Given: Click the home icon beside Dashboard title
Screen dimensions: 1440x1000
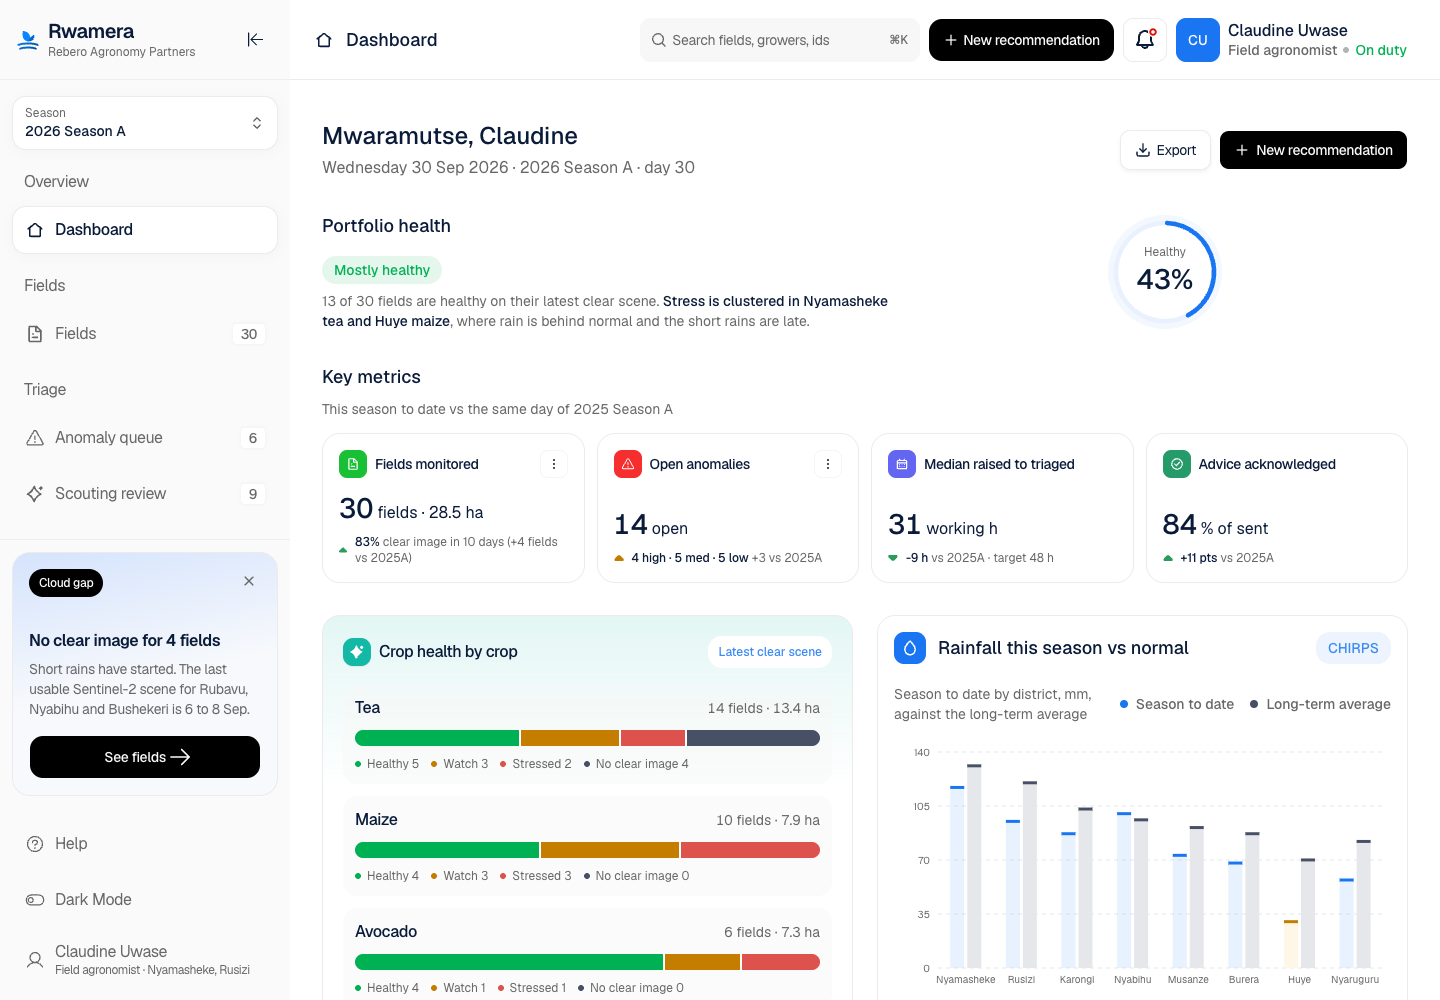Looking at the screenshot, I should 324,40.
